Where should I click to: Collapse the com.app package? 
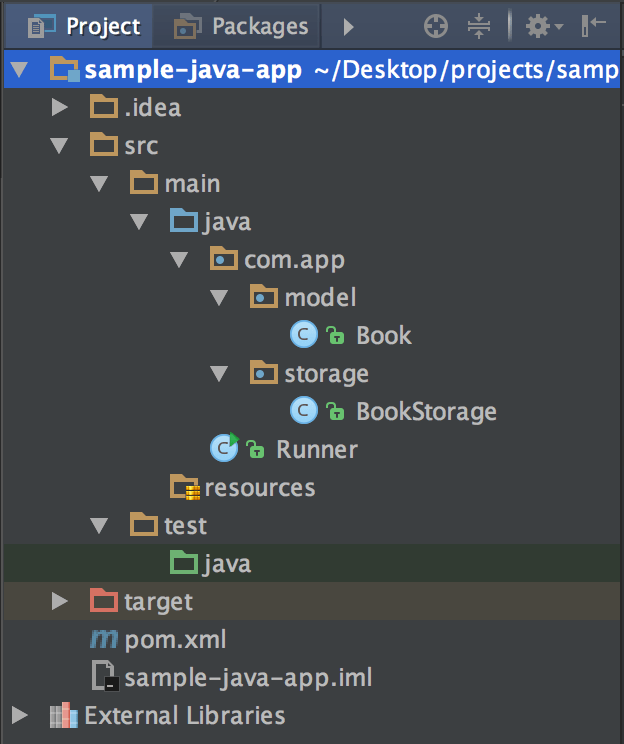(179, 260)
